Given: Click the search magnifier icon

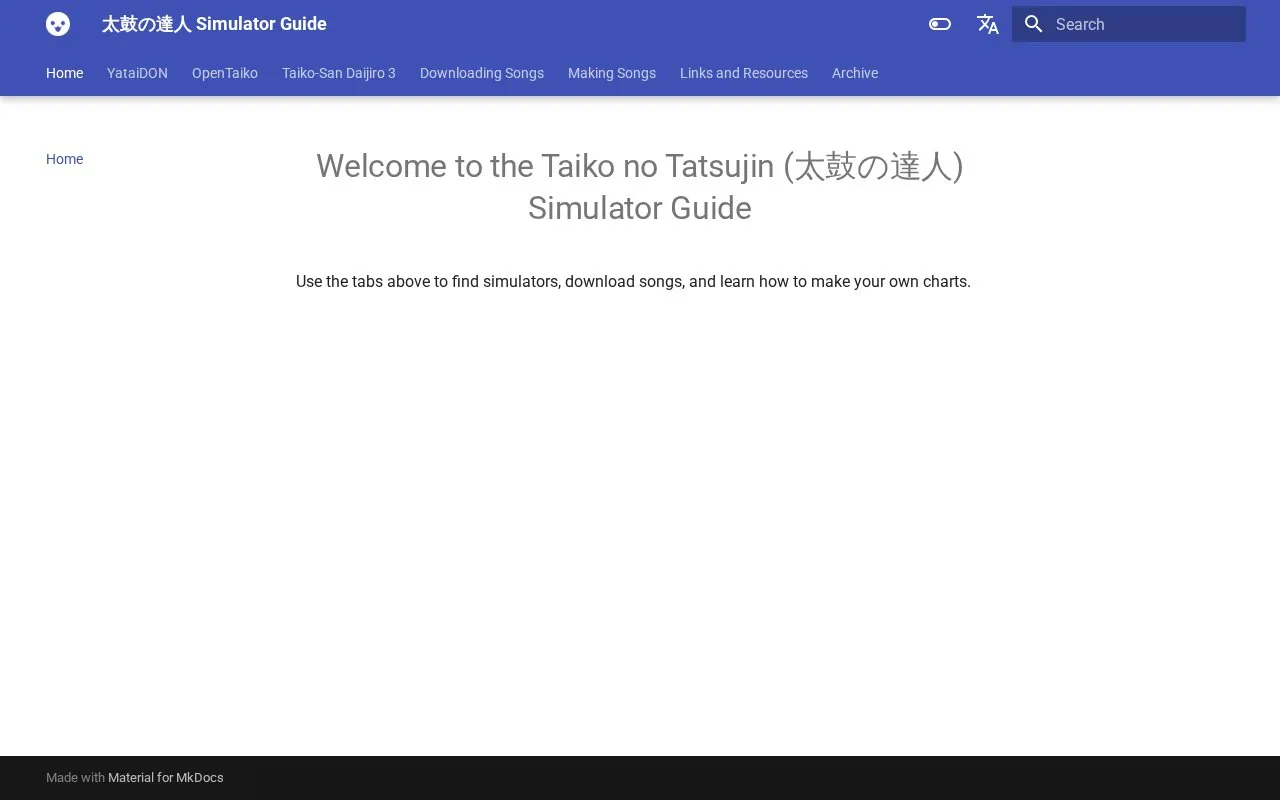Looking at the screenshot, I should coord(1034,24).
